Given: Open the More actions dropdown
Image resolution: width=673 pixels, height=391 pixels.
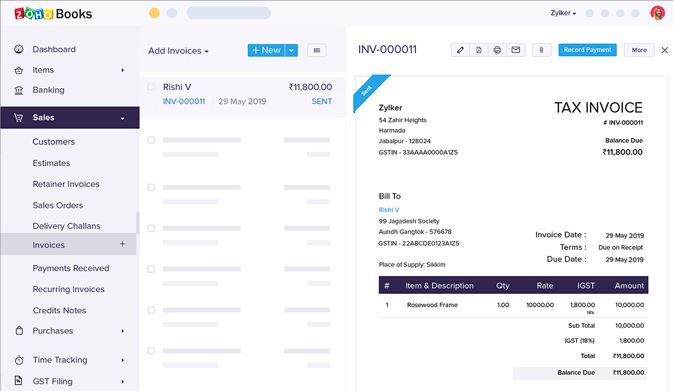Looking at the screenshot, I should coord(639,50).
